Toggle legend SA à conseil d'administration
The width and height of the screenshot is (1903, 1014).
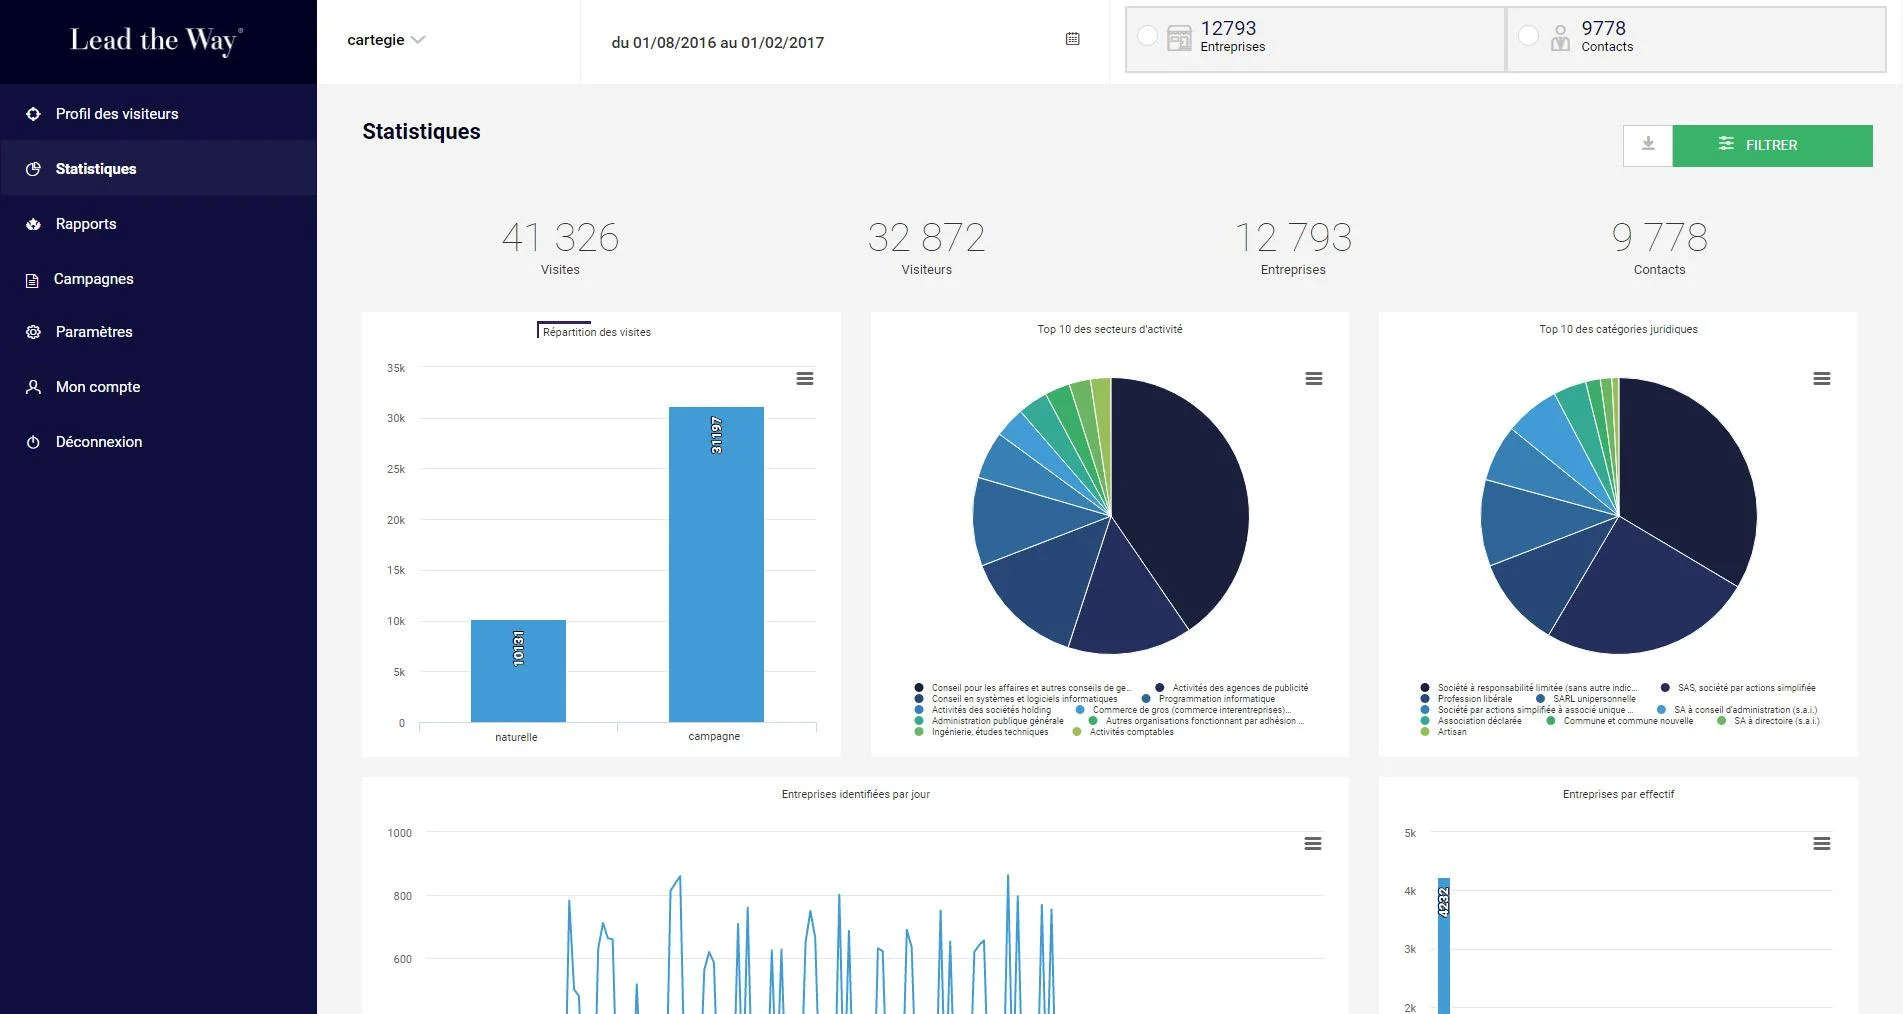(x=1738, y=710)
